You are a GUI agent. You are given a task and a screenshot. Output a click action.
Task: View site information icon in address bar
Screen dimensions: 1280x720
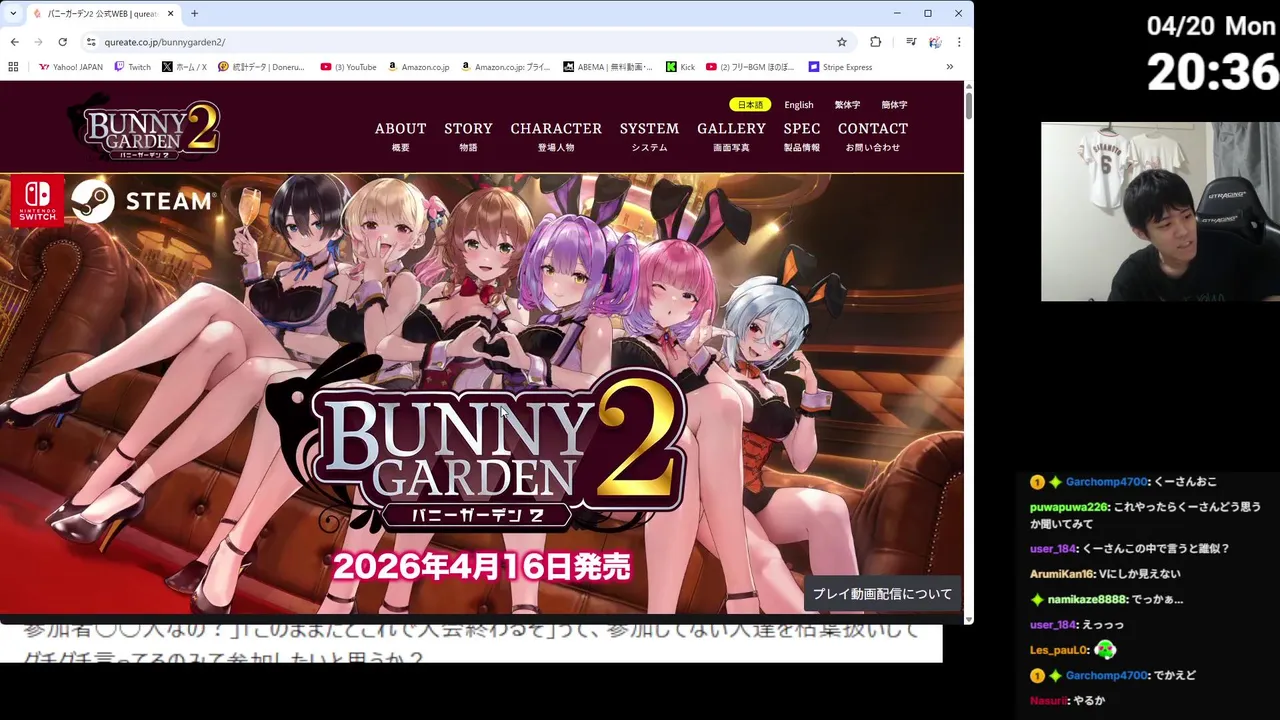tap(91, 42)
